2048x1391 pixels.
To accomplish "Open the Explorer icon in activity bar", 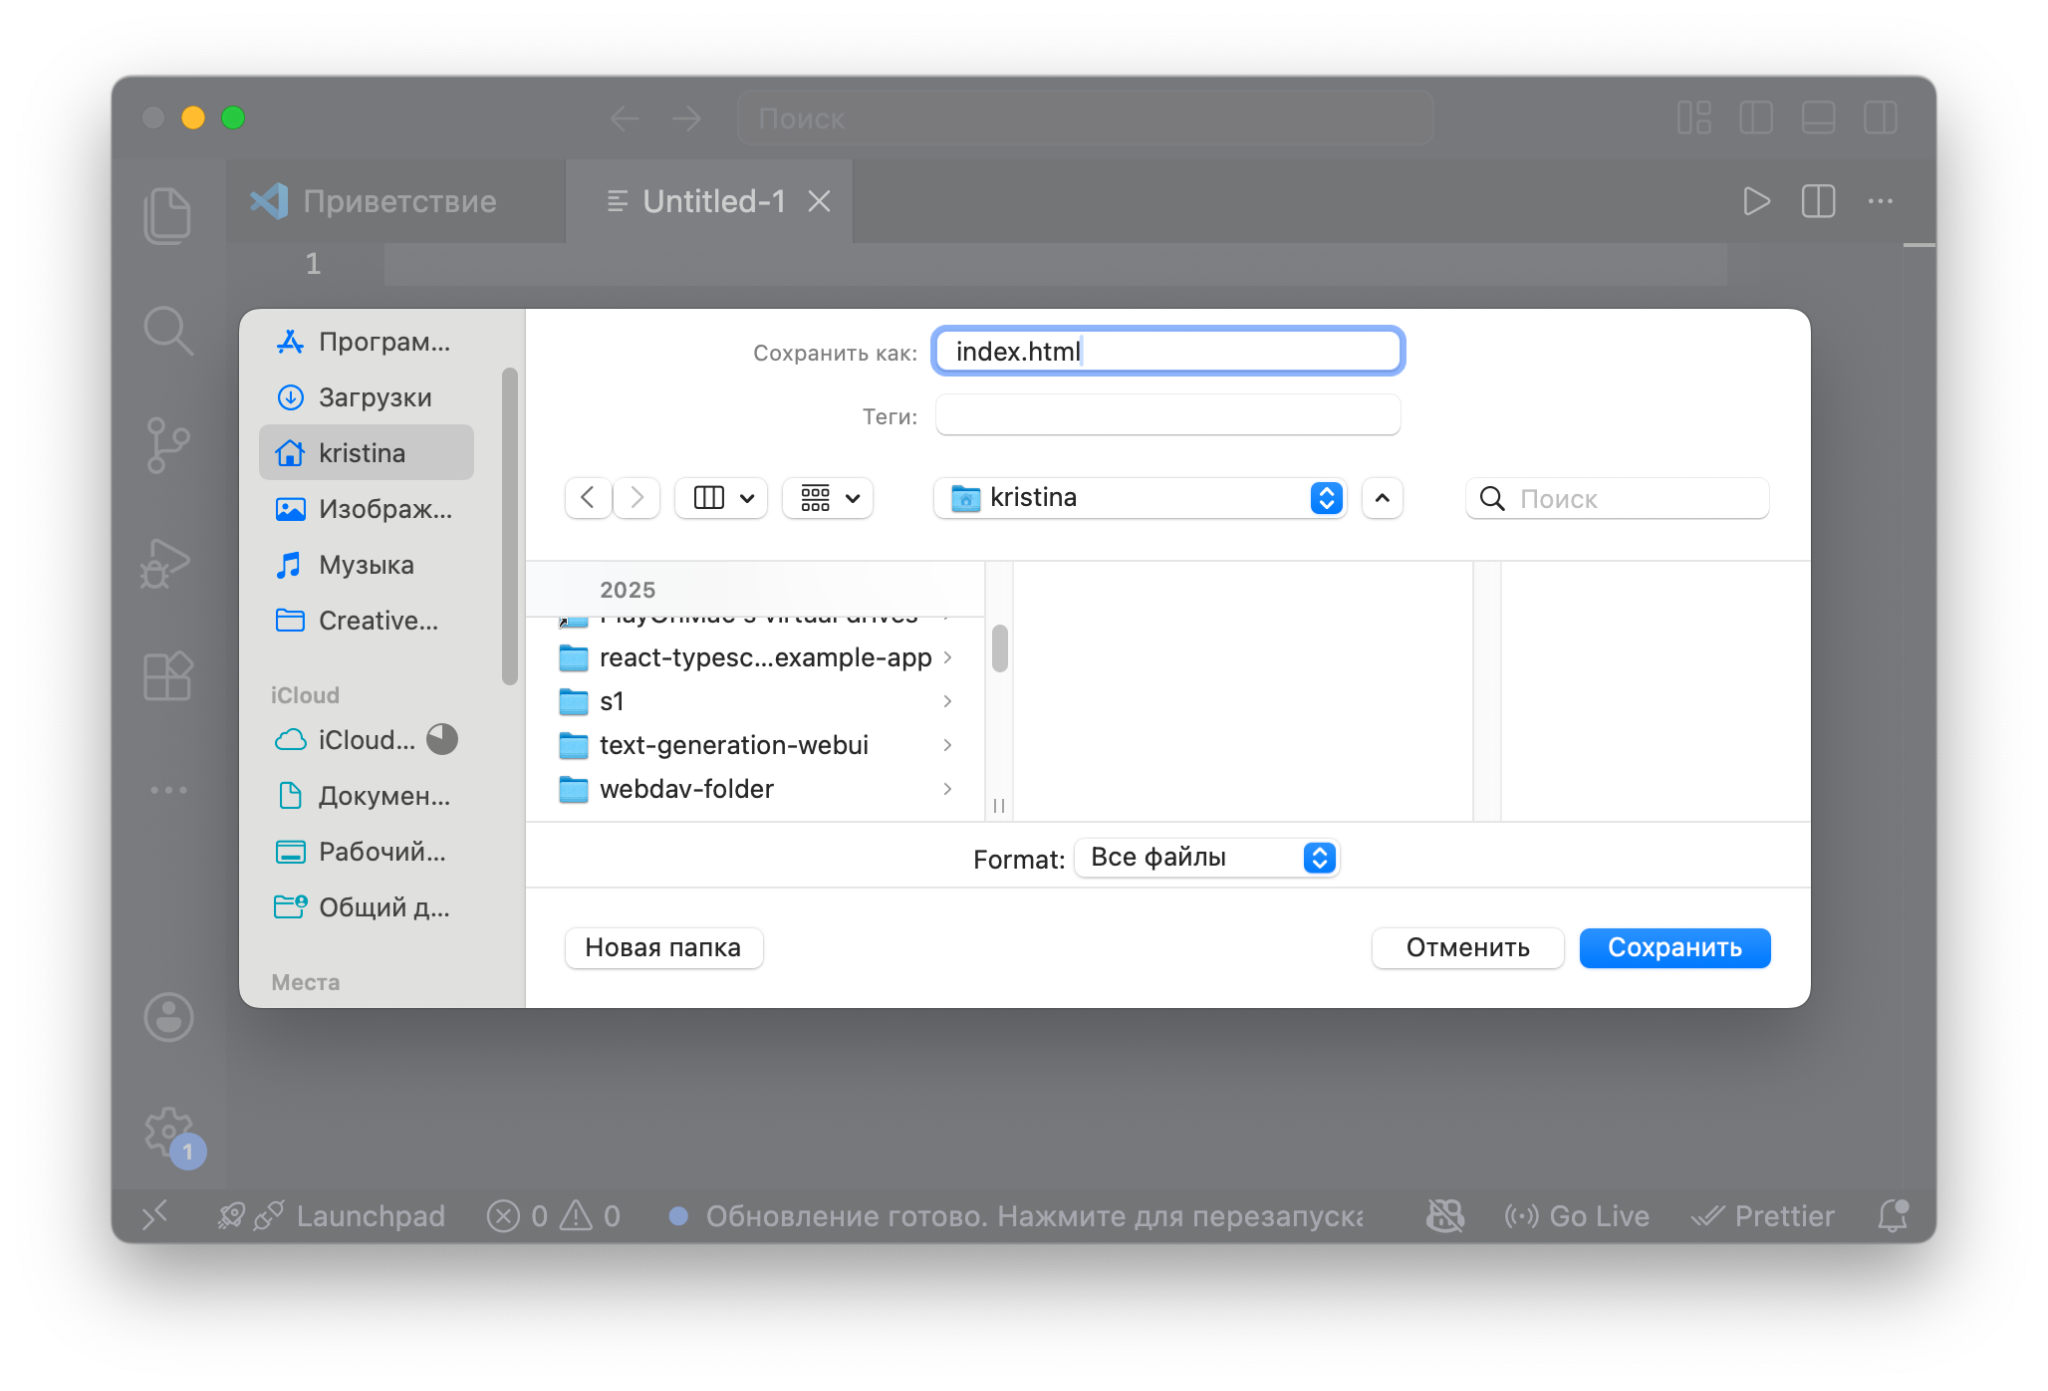I will (167, 214).
